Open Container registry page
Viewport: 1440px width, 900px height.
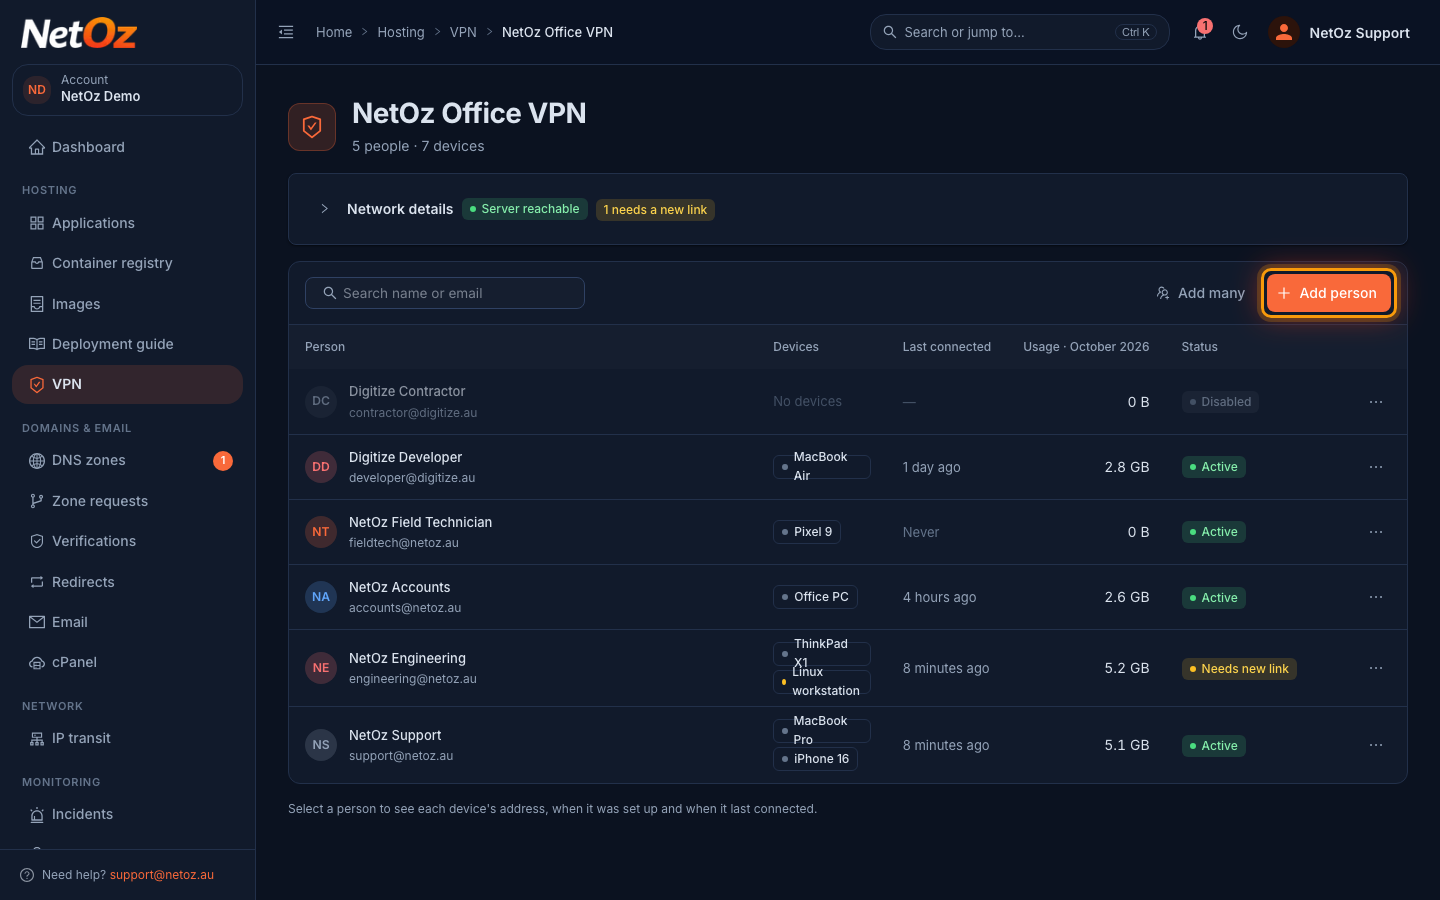coord(127,263)
